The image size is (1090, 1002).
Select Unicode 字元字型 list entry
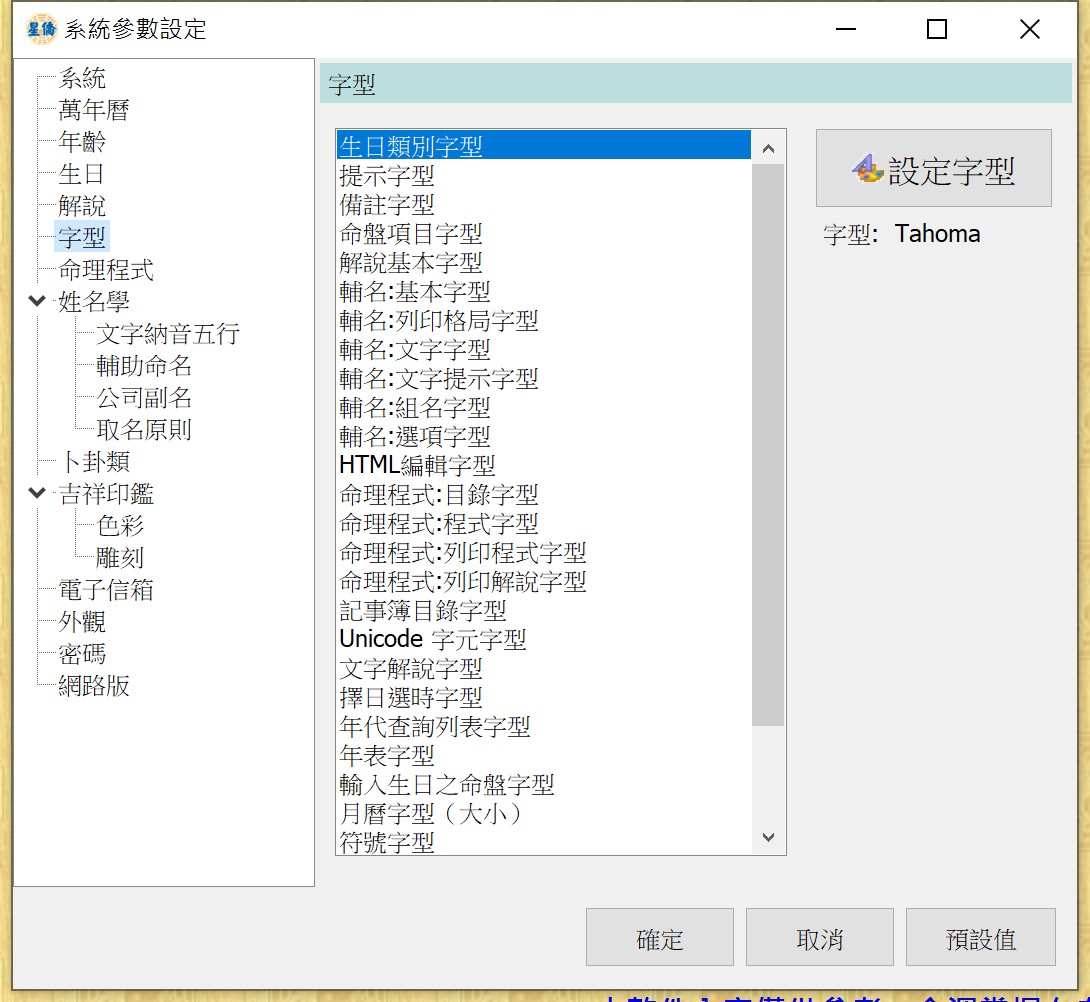point(432,639)
